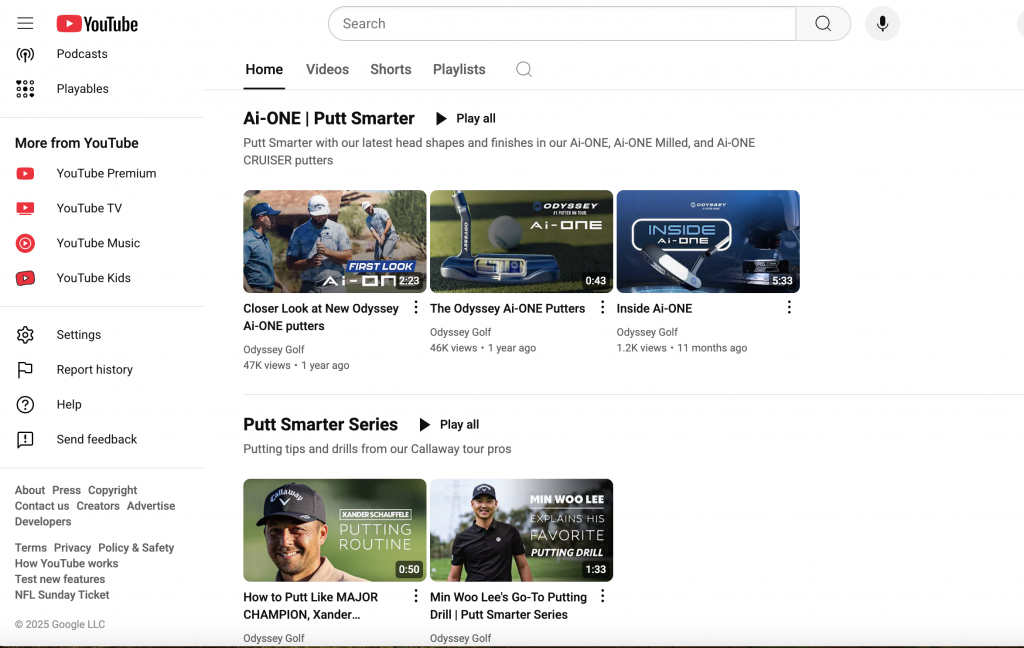This screenshot has width=1024, height=648.
Task: Open the Privacy footer link
Action: pyautogui.click(x=72, y=548)
